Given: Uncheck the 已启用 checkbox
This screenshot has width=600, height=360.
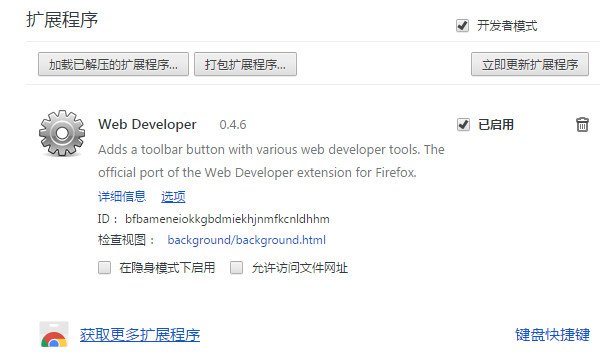Looking at the screenshot, I should pyautogui.click(x=463, y=124).
